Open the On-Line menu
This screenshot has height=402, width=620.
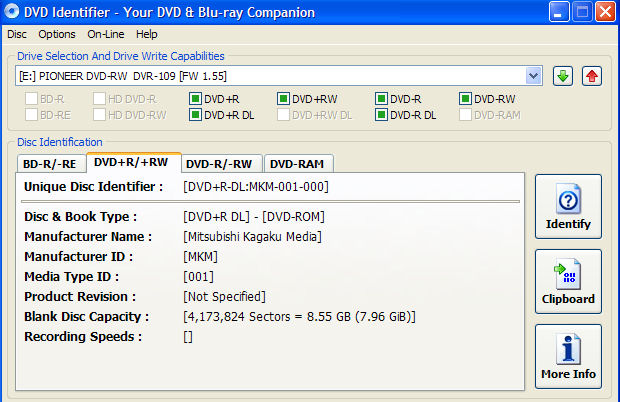(x=106, y=34)
